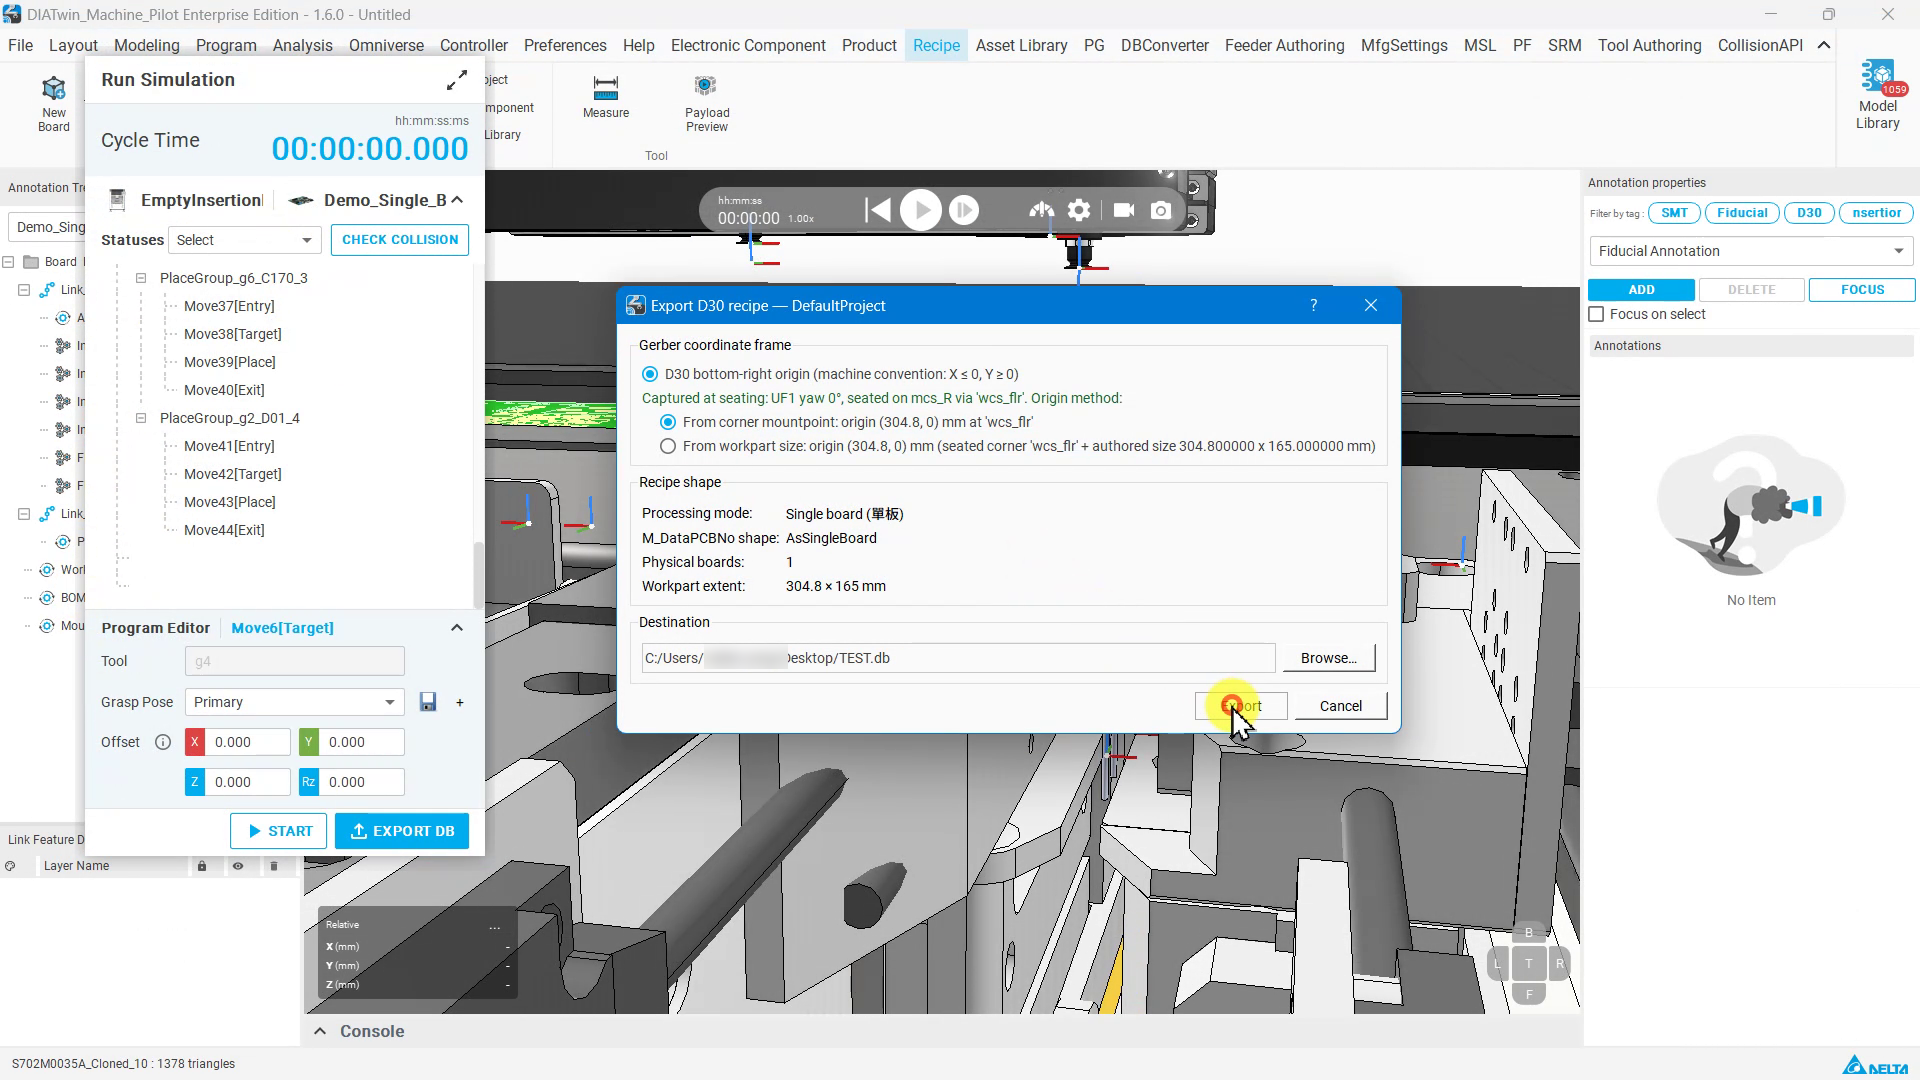
Task: Click the red X offset label swatch
Action: click(195, 742)
